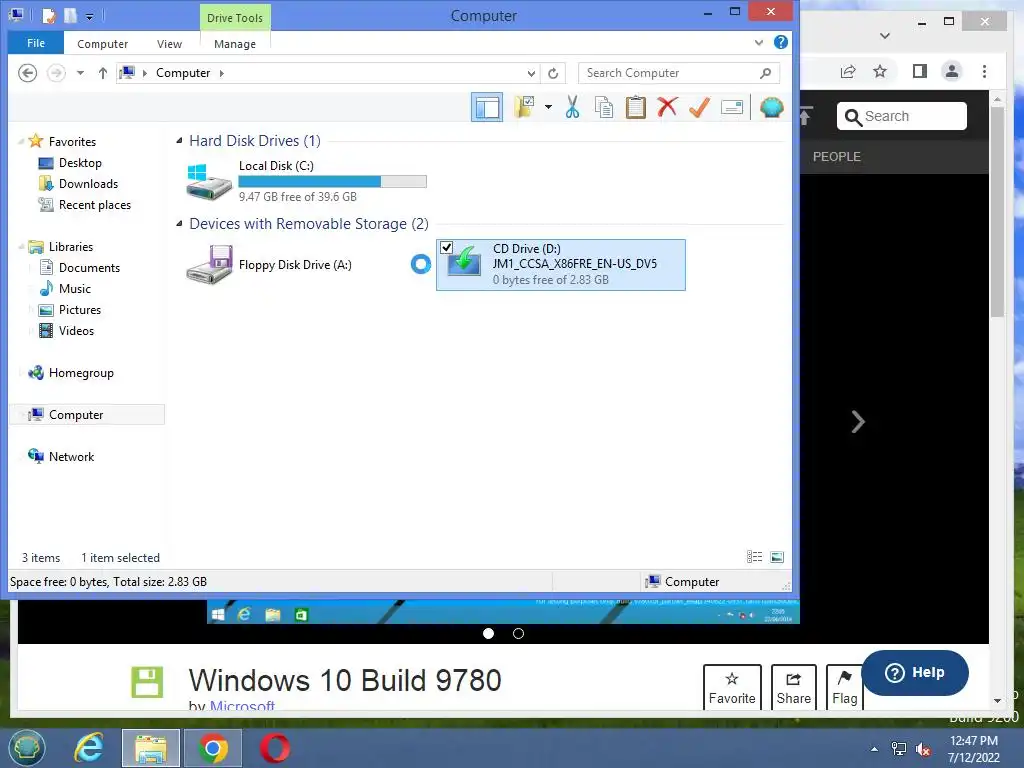Click the scissors Cut icon
Image resolution: width=1024 pixels, height=768 pixels.
tap(573, 107)
